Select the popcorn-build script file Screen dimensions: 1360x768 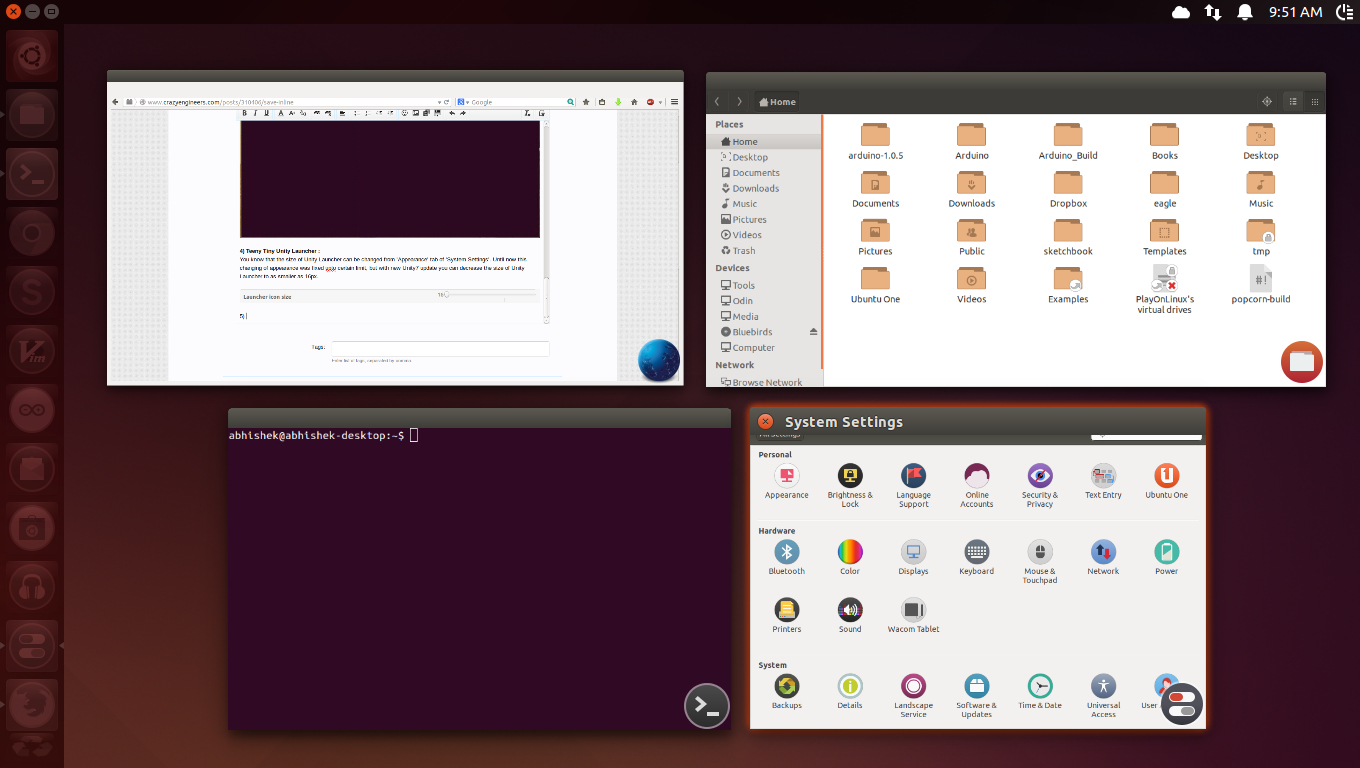[x=1261, y=285]
